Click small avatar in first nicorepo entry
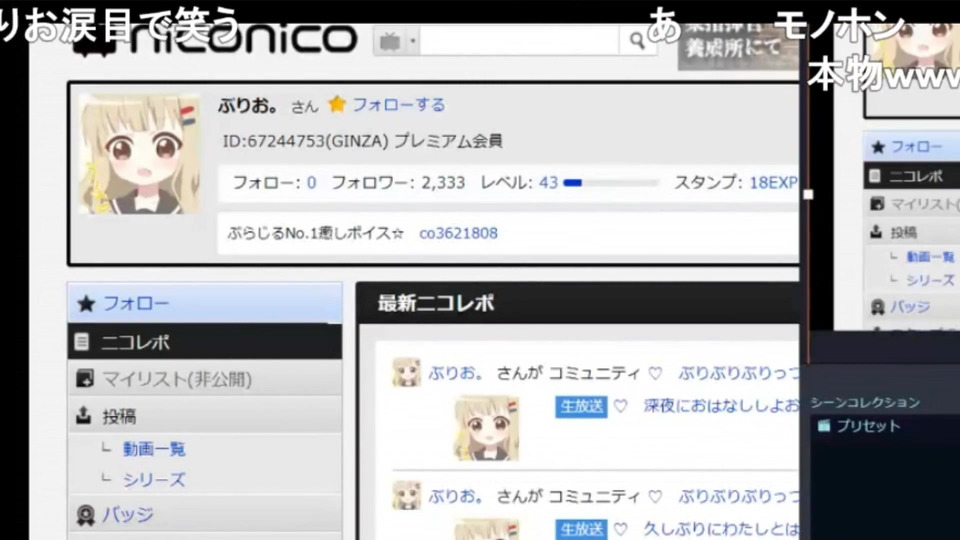This screenshot has height=540, width=960. pos(407,373)
